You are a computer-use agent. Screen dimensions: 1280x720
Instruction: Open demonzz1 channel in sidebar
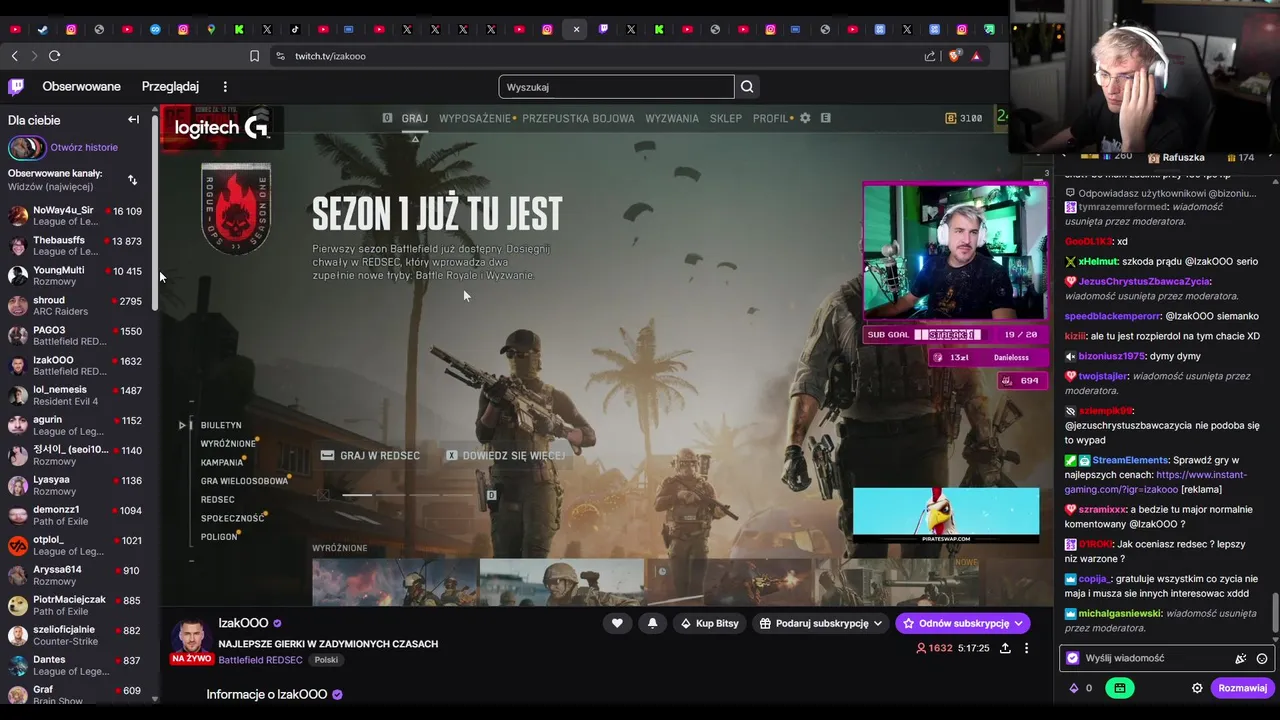[75, 516]
